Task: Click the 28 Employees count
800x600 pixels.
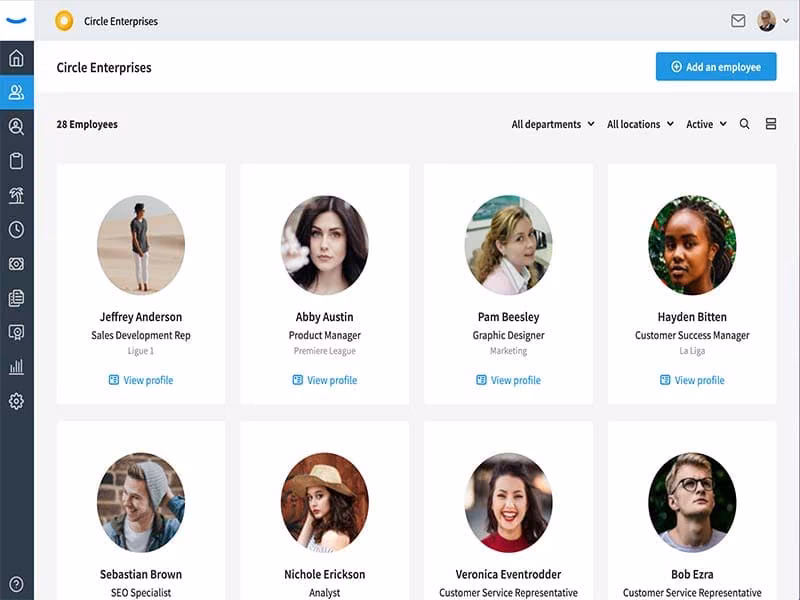Action: tap(87, 124)
